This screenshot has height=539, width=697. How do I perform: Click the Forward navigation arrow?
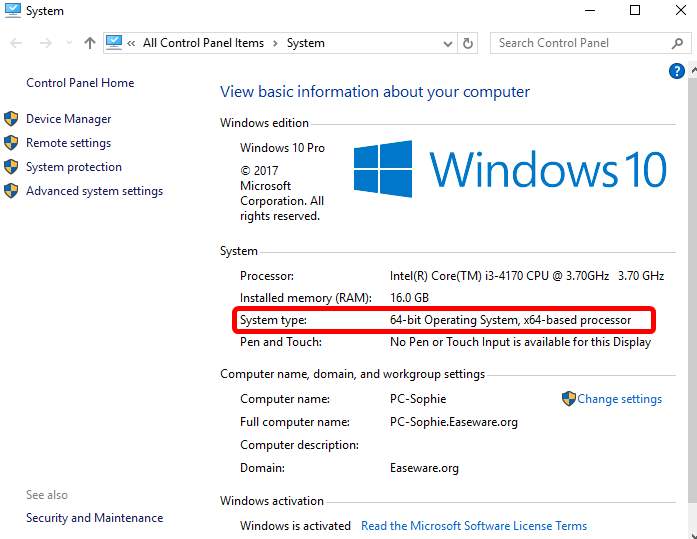(45, 43)
